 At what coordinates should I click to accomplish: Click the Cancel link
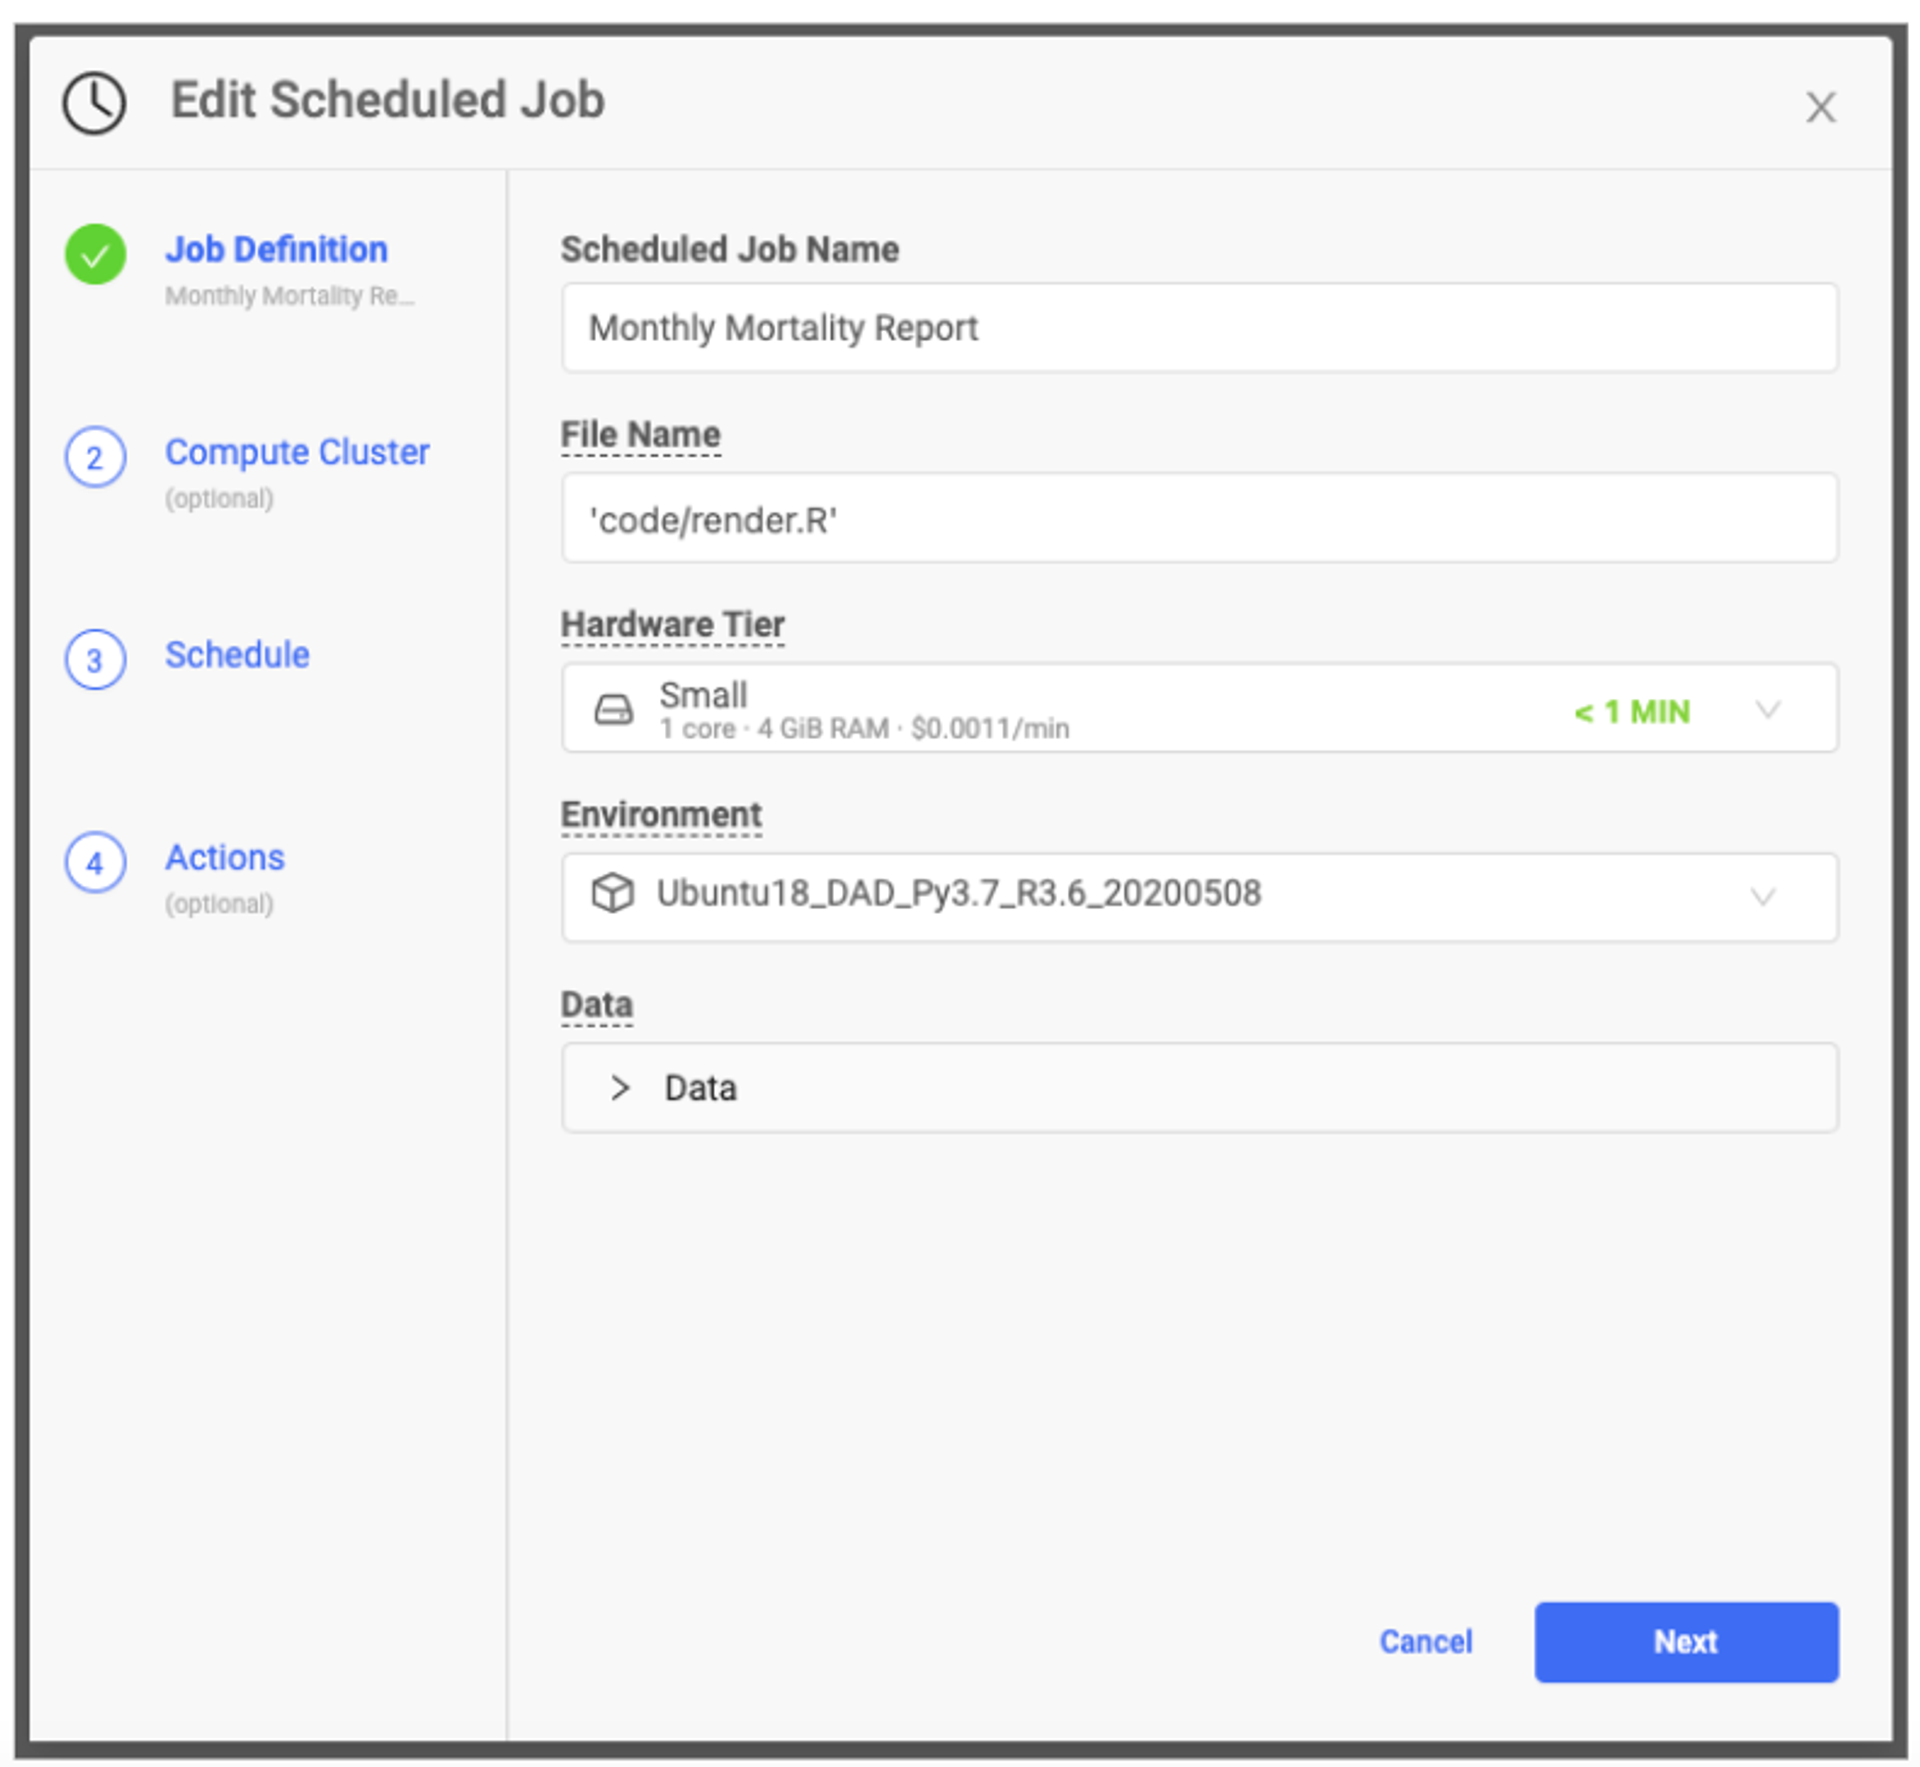click(1425, 1641)
